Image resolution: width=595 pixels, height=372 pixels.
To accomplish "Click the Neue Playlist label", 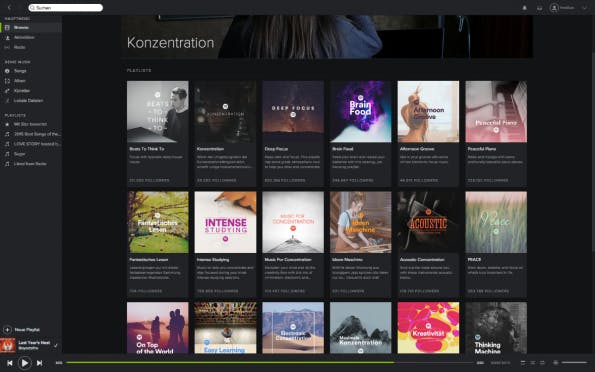I will pos(27,329).
